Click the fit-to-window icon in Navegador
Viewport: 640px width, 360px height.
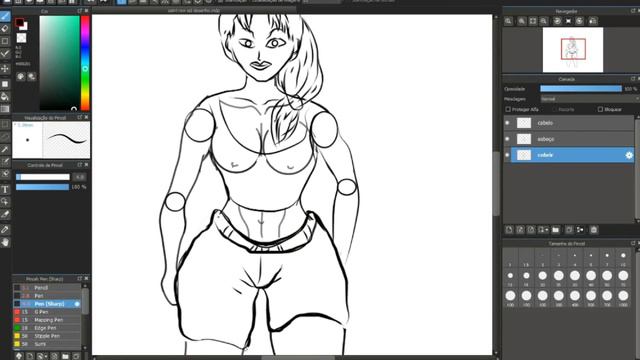[533, 21]
